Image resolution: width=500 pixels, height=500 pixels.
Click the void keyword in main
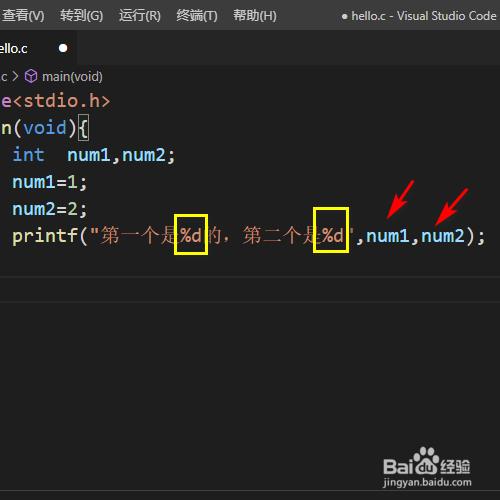[x=45, y=128]
